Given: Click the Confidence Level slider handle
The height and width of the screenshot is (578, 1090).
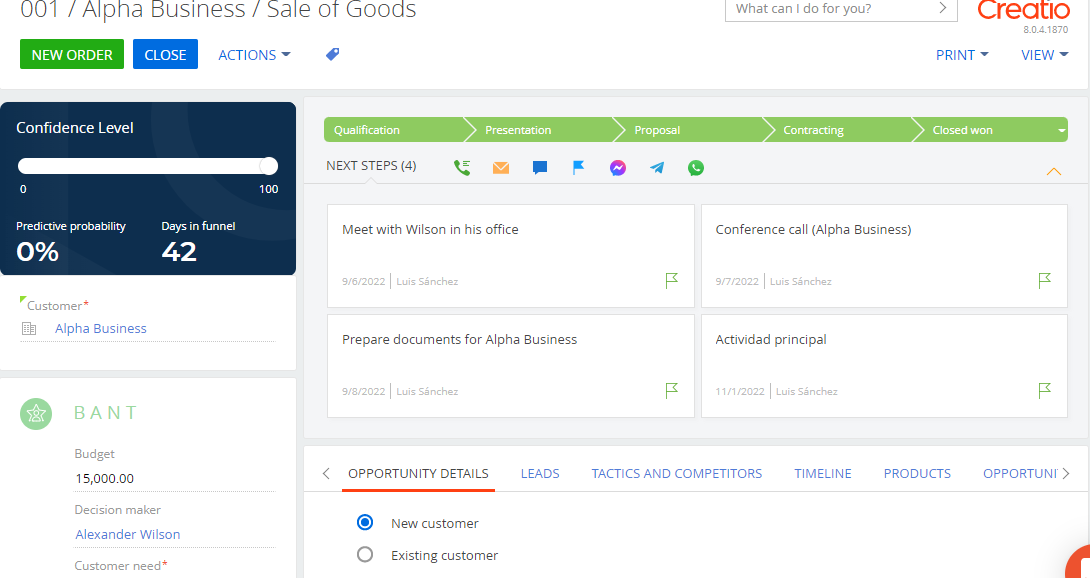Looking at the screenshot, I should [268, 166].
